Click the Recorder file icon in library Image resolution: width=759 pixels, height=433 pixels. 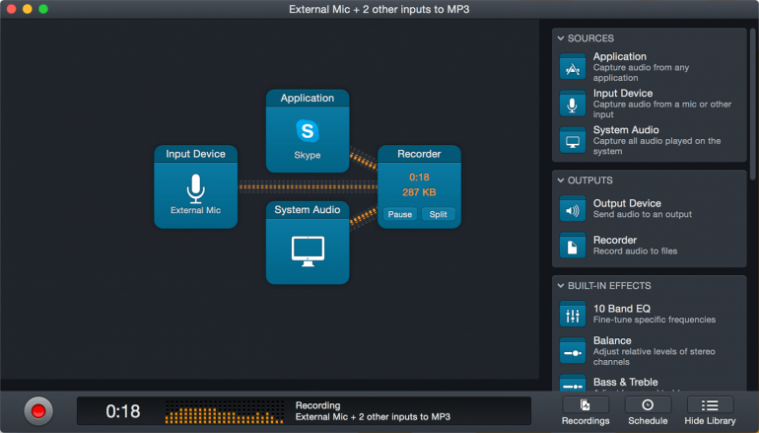point(573,246)
